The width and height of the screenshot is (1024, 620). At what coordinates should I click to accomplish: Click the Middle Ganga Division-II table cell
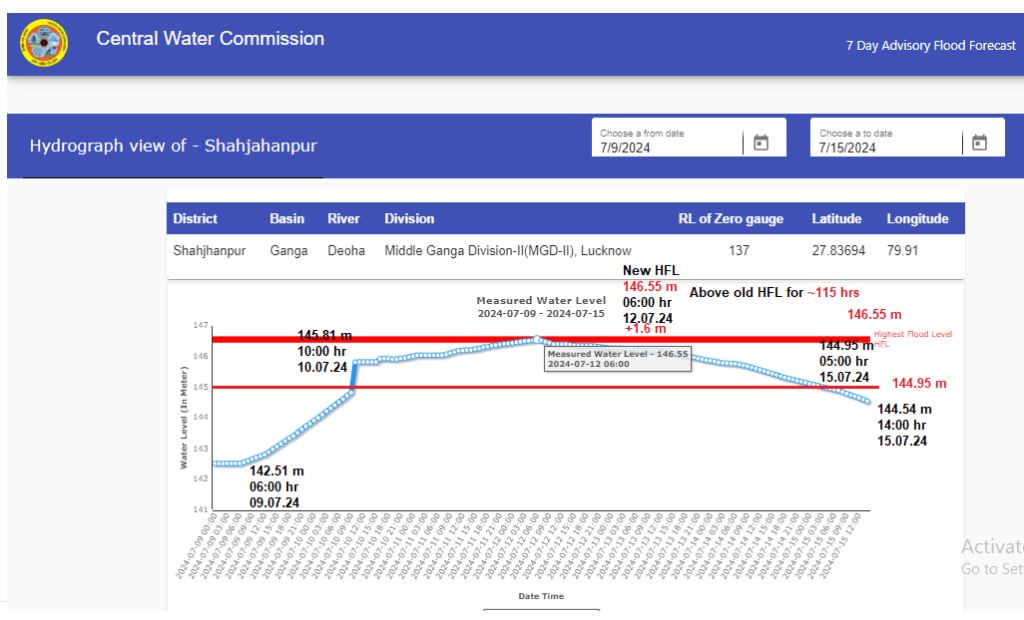(x=507, y=251)
